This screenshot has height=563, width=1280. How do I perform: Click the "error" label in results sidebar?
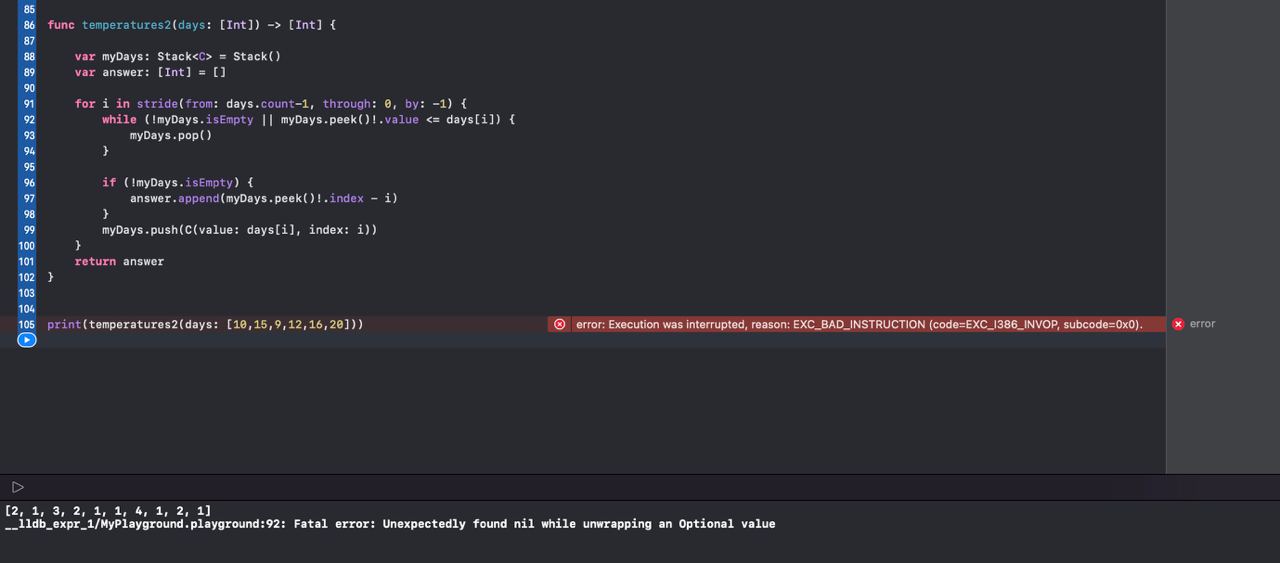1203,324
